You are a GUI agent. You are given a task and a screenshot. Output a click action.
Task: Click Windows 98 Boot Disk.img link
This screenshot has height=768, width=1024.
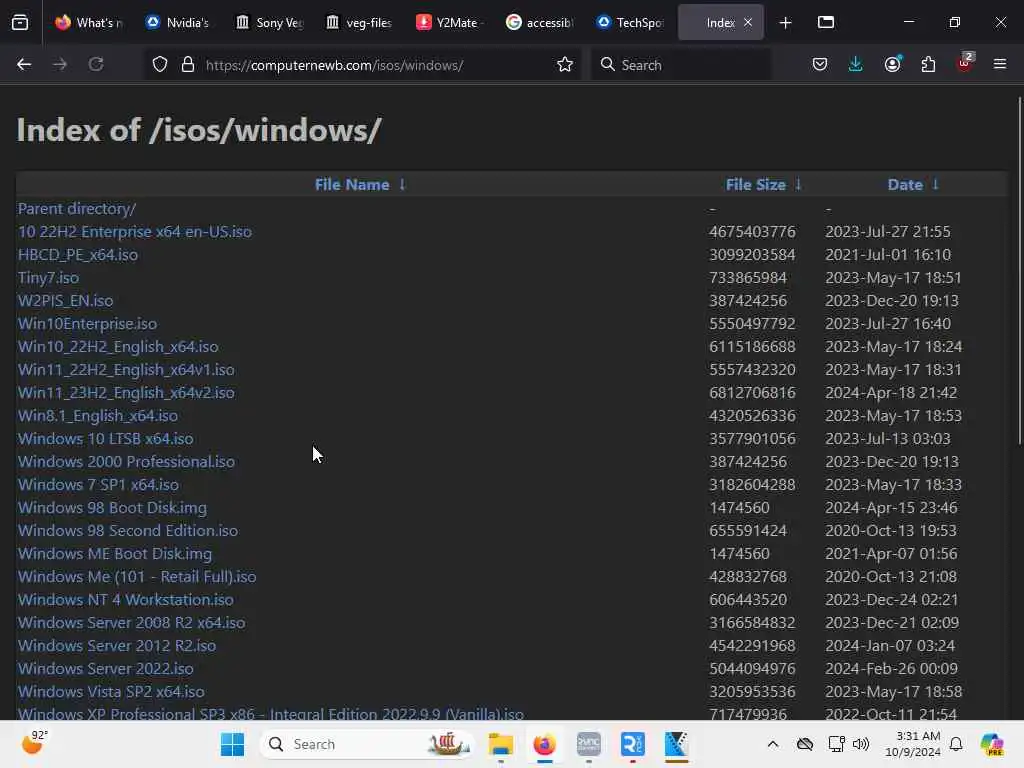coord(112,507)
